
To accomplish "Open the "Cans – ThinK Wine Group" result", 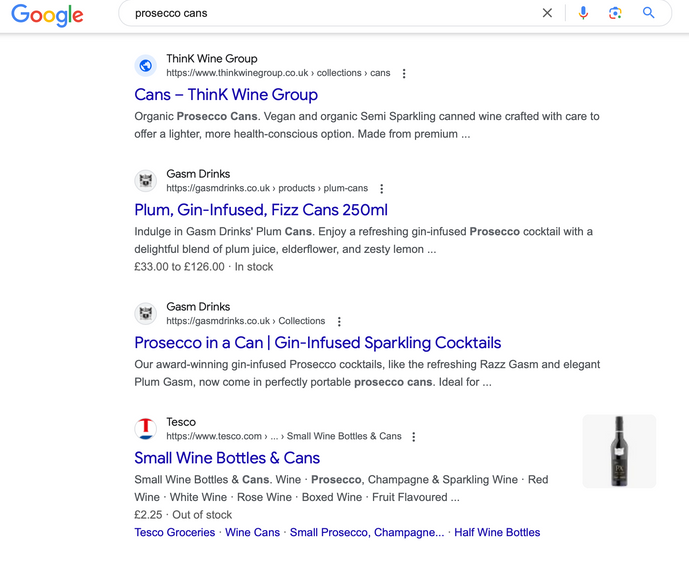I will click(x=226, y=95).
